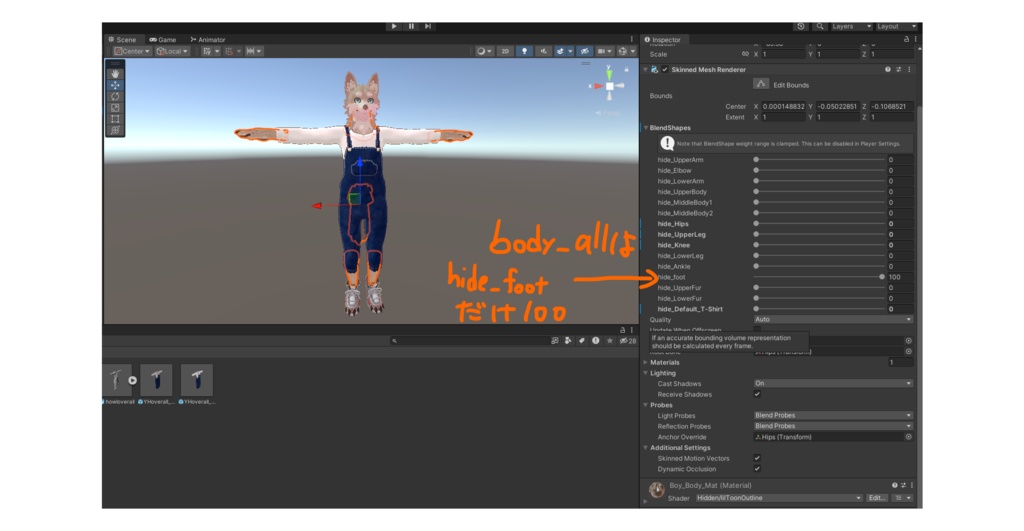This screenshot has width=1024, height=531.
Task: Open grid visibility settings icon
Action: pos(209,51)
